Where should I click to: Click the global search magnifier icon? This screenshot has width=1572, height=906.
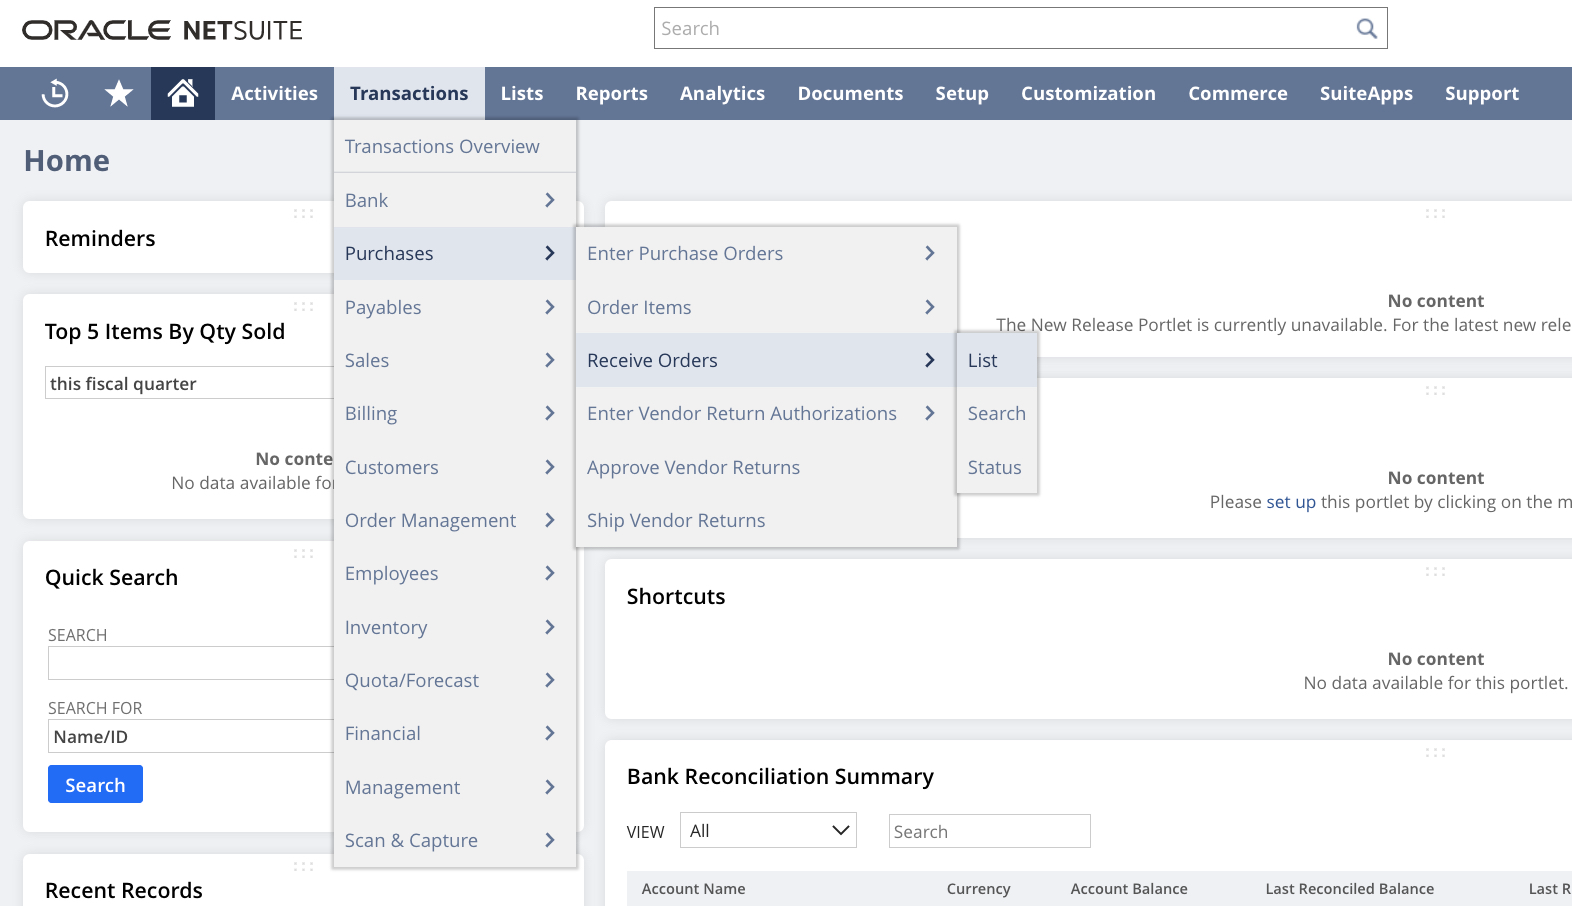[x=1366, y=29]
